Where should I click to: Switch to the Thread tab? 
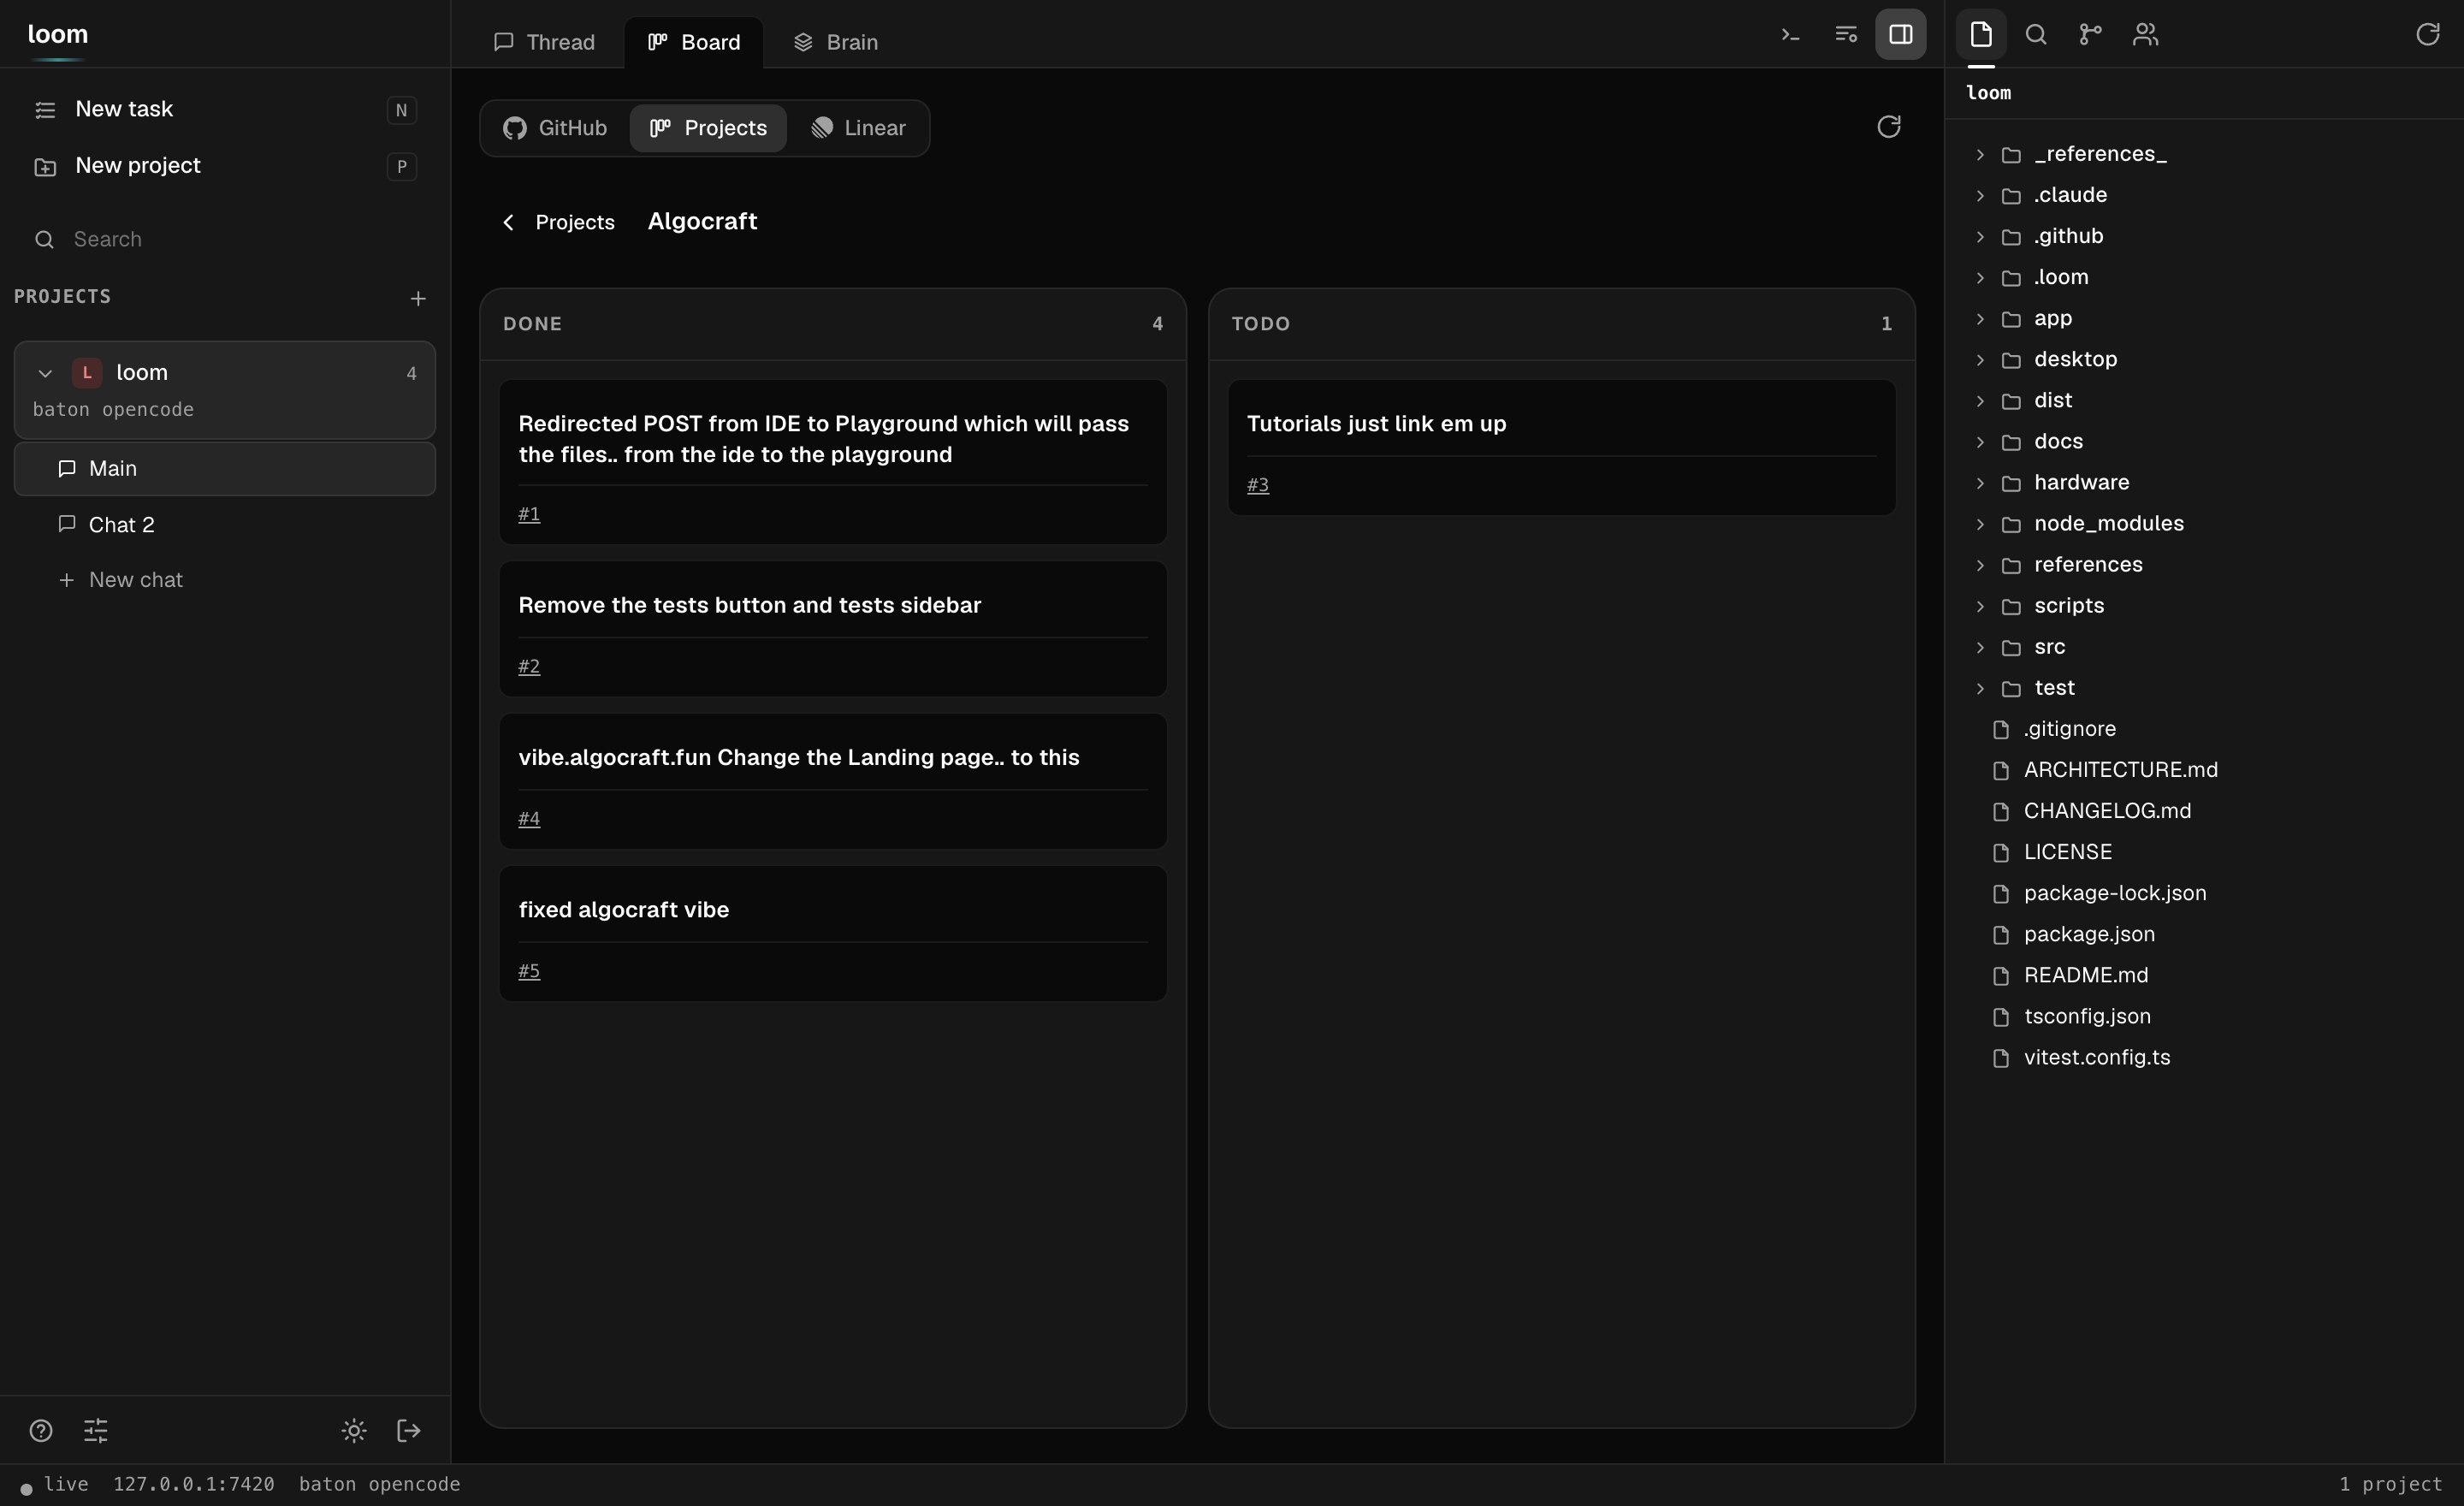(545, 42)
